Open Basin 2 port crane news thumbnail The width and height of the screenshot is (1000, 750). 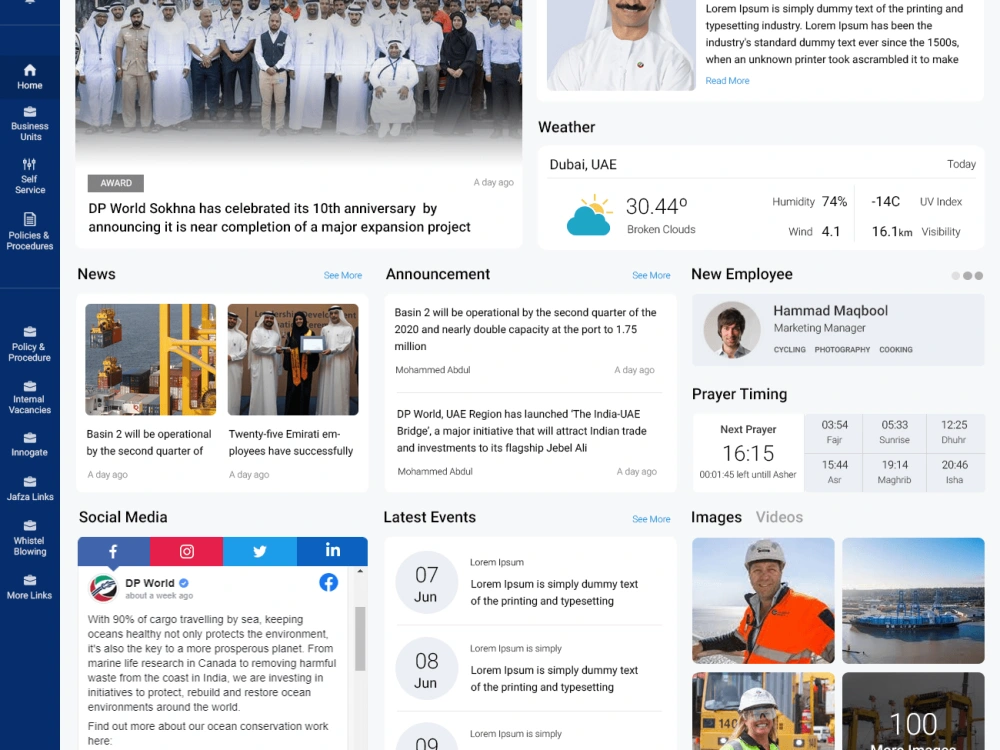(x=151, y=360)
